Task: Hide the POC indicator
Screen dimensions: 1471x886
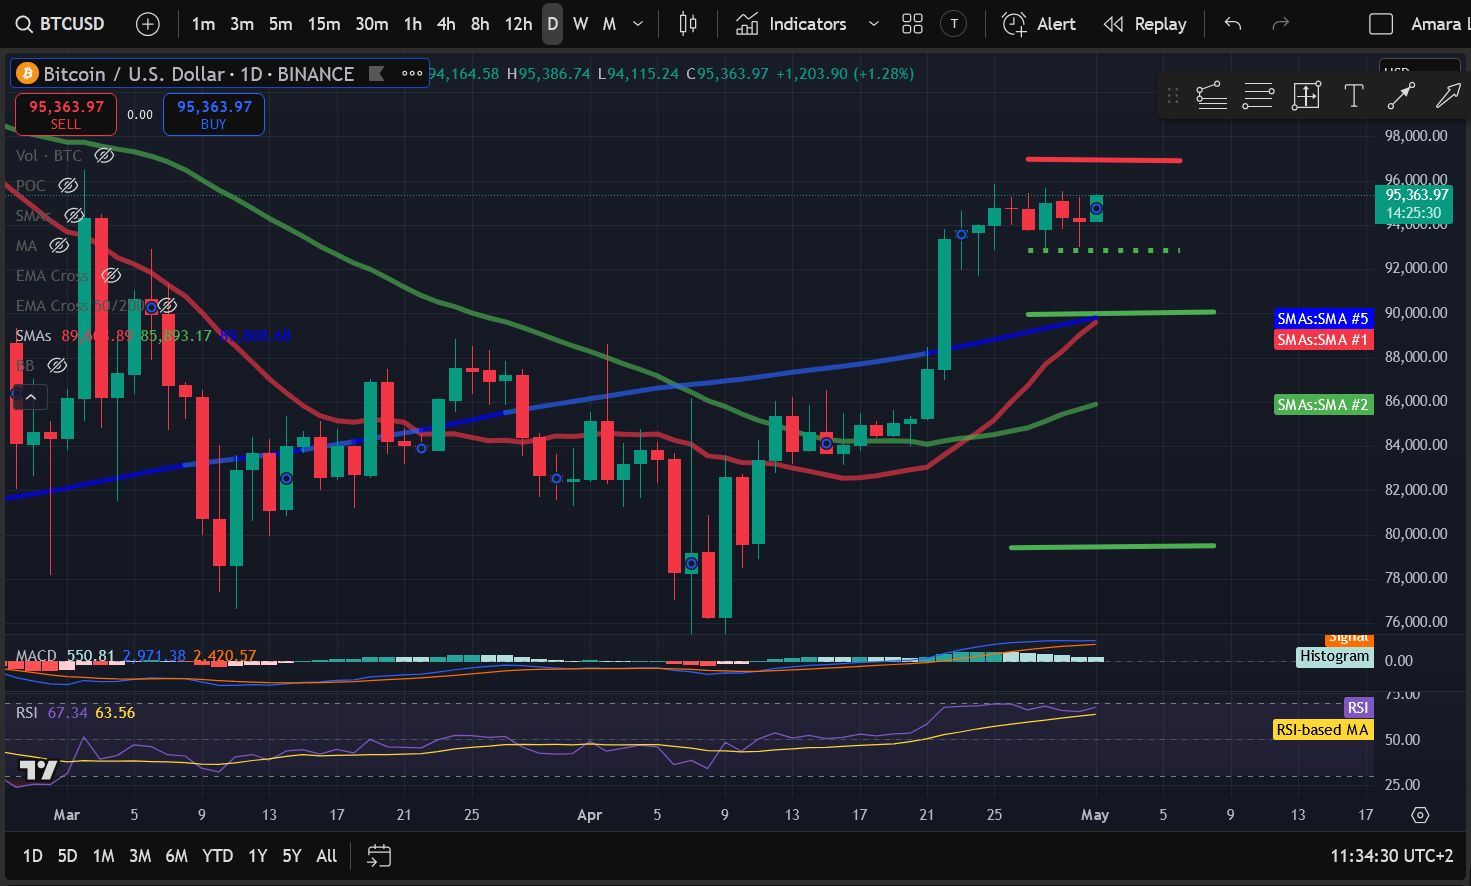Action: point(68,185)
